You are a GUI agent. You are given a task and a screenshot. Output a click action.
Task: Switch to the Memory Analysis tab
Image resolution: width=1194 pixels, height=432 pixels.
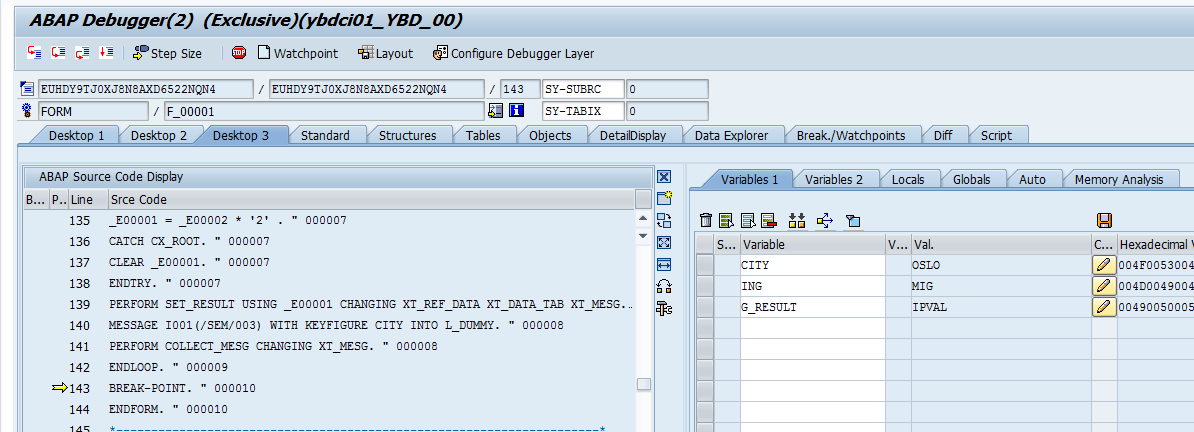(x=1119, y=180)
